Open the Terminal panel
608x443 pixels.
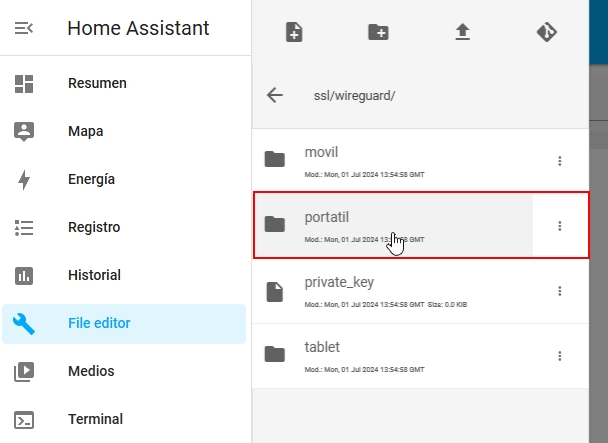[95, 419]
